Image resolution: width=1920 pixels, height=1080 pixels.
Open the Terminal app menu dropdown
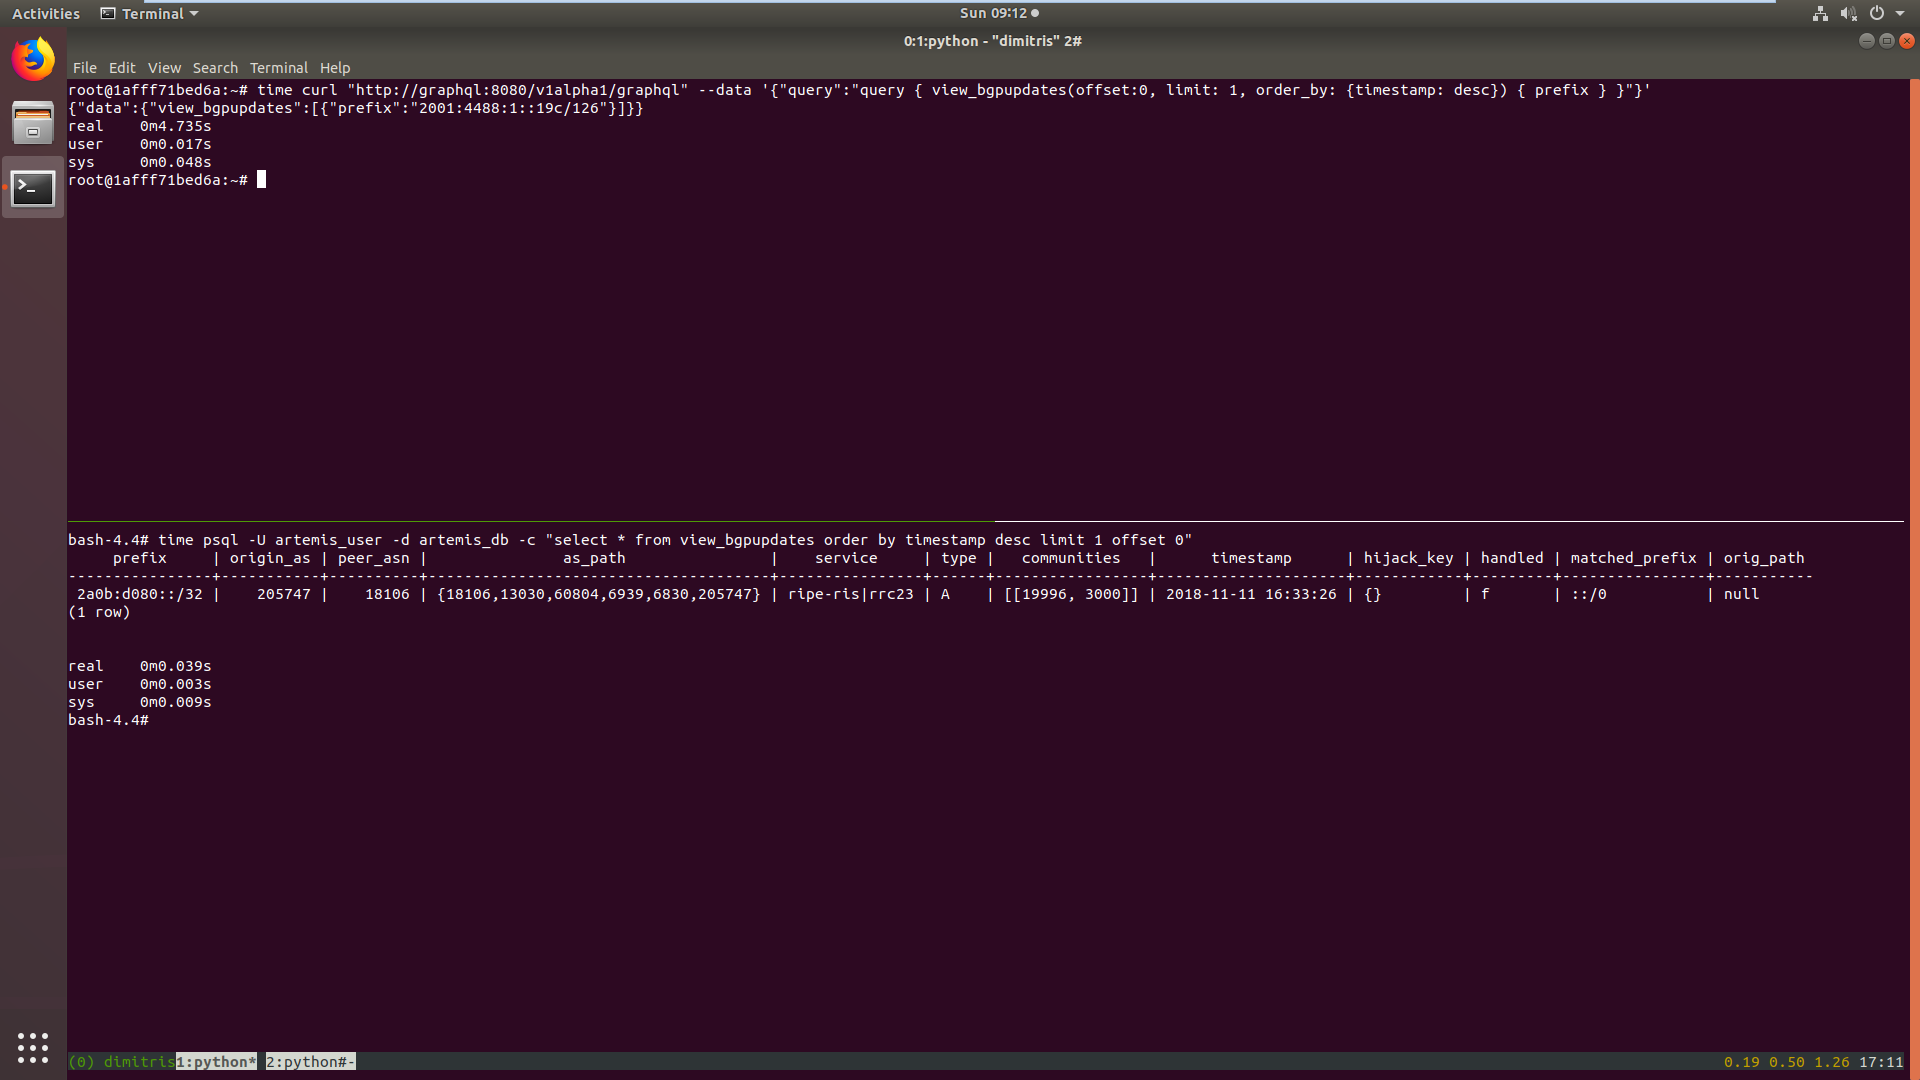click(150, 14)
